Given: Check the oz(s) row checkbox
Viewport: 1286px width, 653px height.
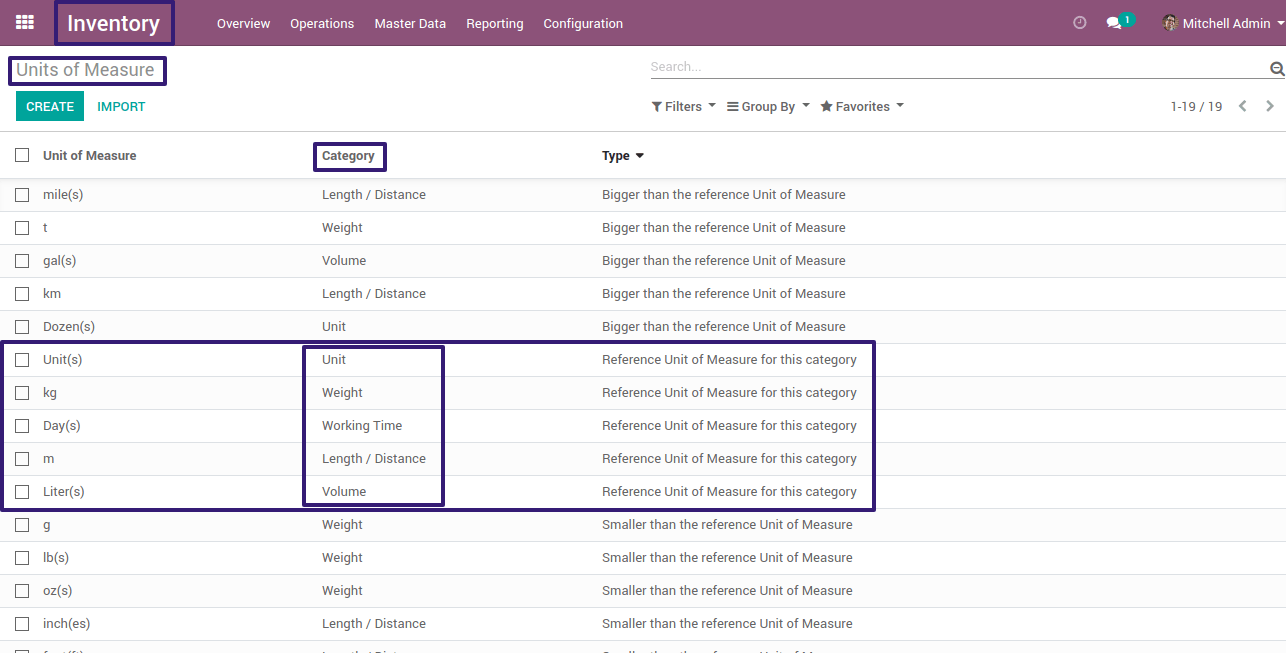Looking at the screenshot, I should [x=22, y=591].
